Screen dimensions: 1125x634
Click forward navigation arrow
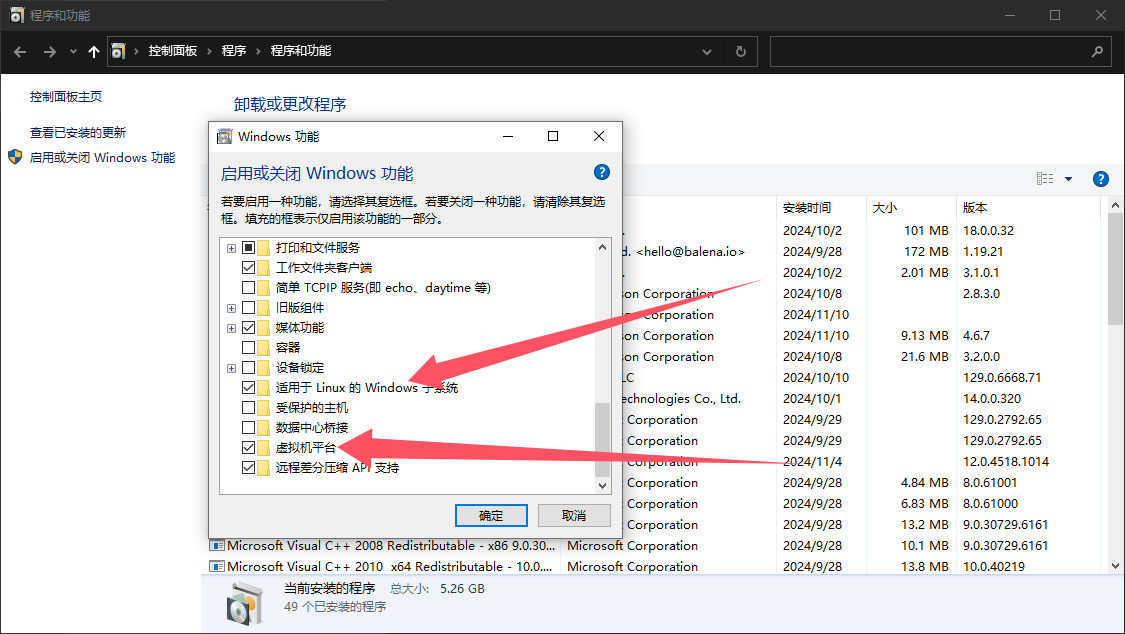(50, 51)
